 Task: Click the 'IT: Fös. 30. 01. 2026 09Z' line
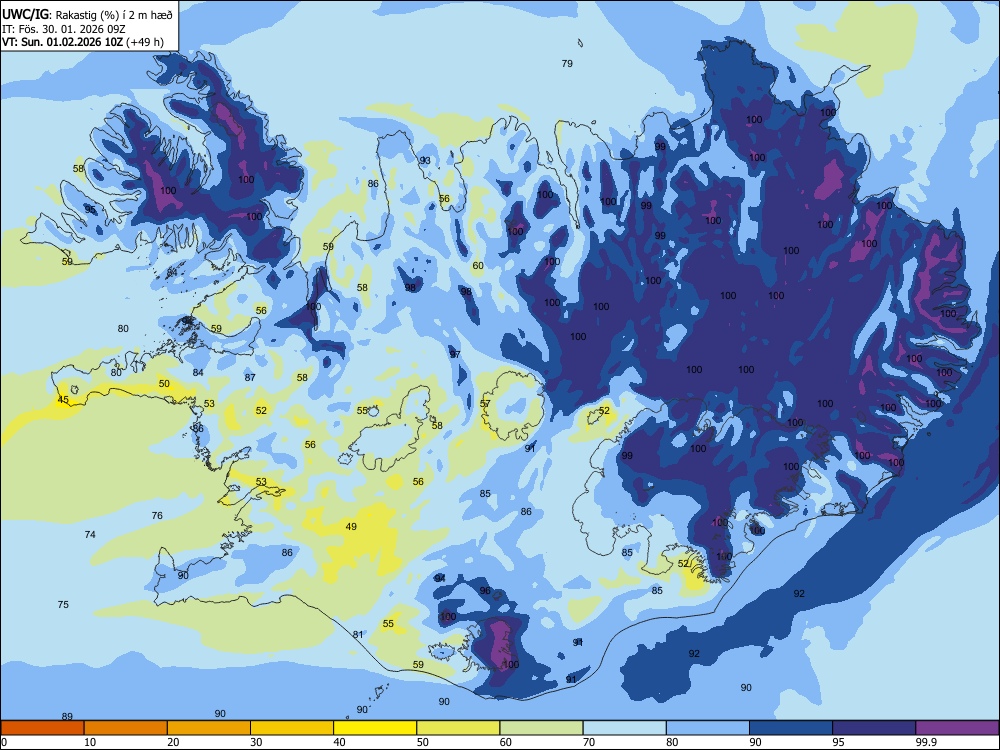(x=64, y=29)
